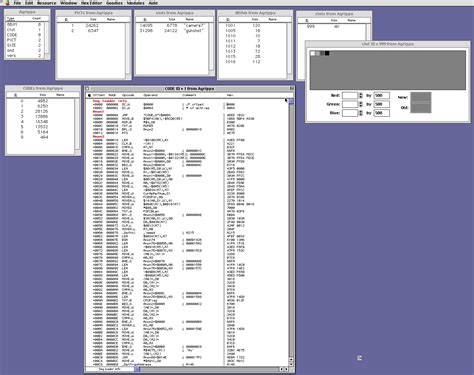Pick the dark gray swatch in clut editor

coord(322,53)
